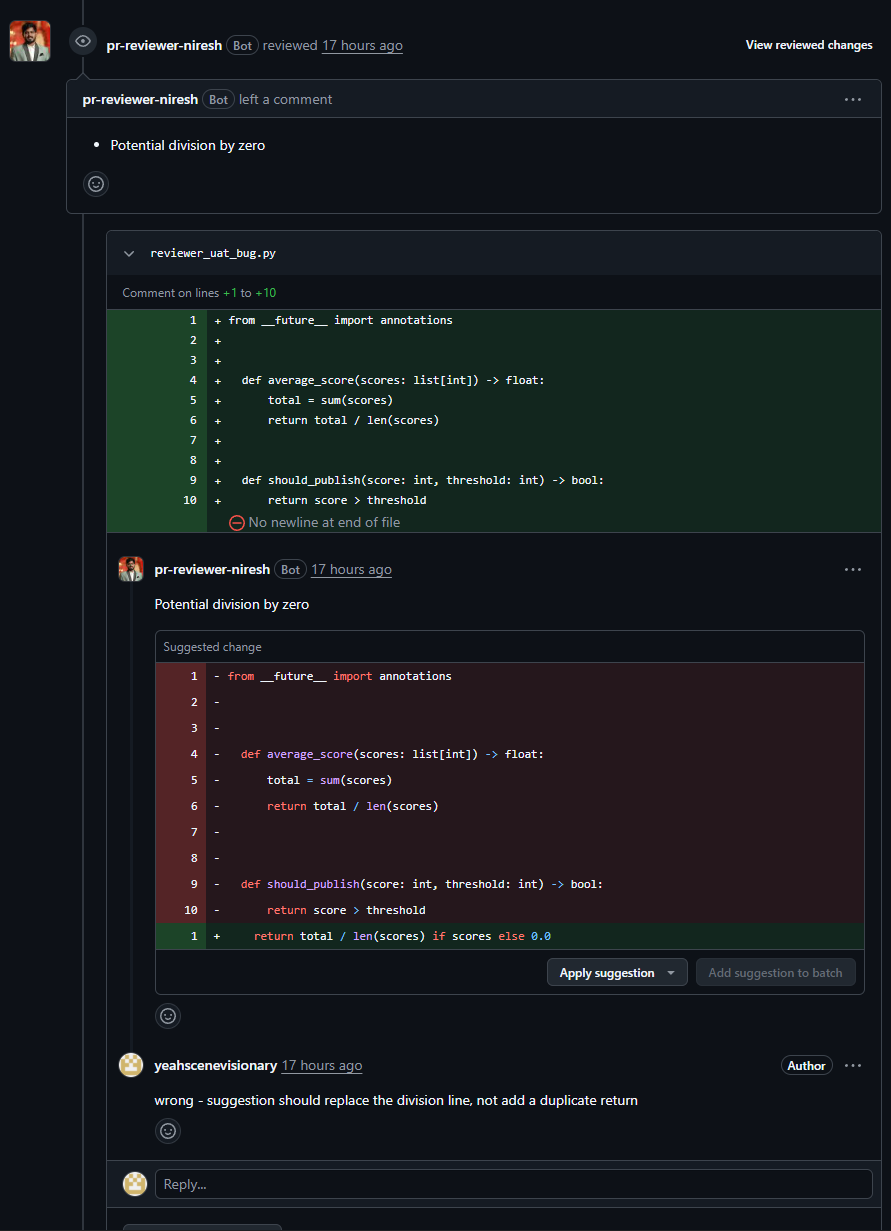
Task: Click the eye review icon next to pr-reviewer-niresh
Action: [83, 41]
